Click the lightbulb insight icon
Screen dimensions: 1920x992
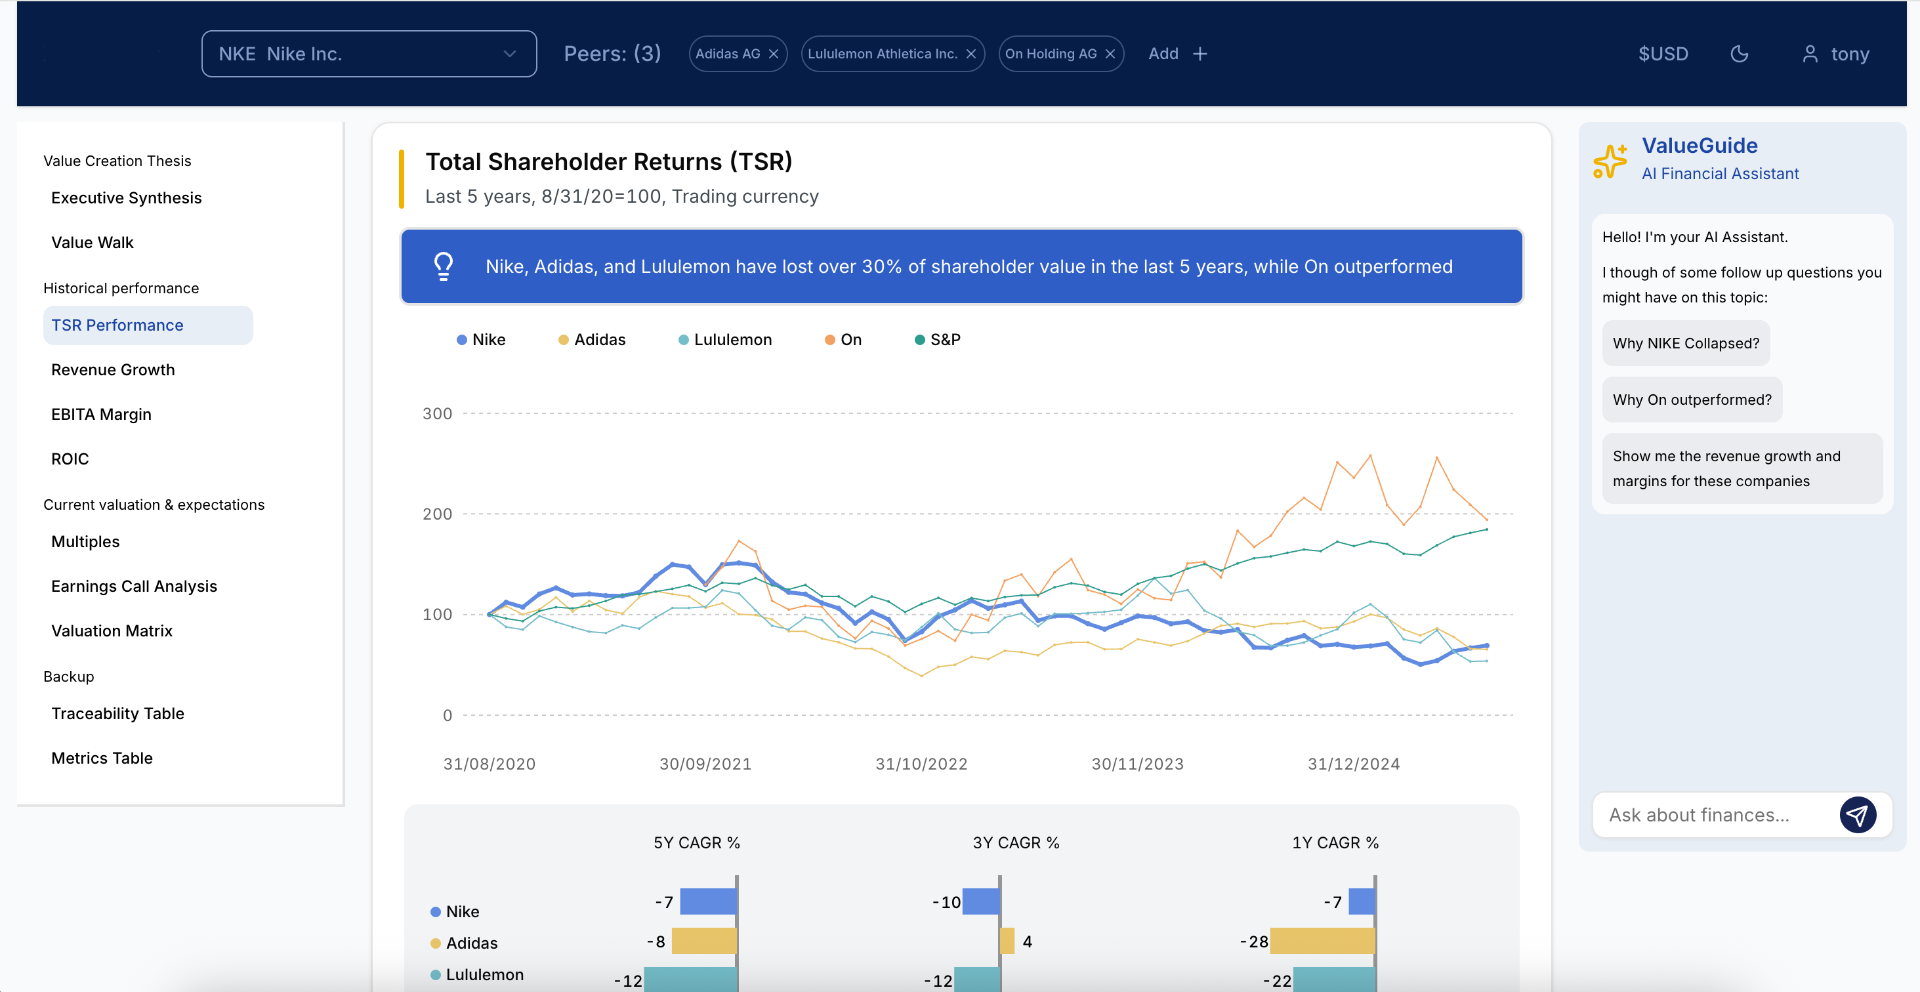443,266
